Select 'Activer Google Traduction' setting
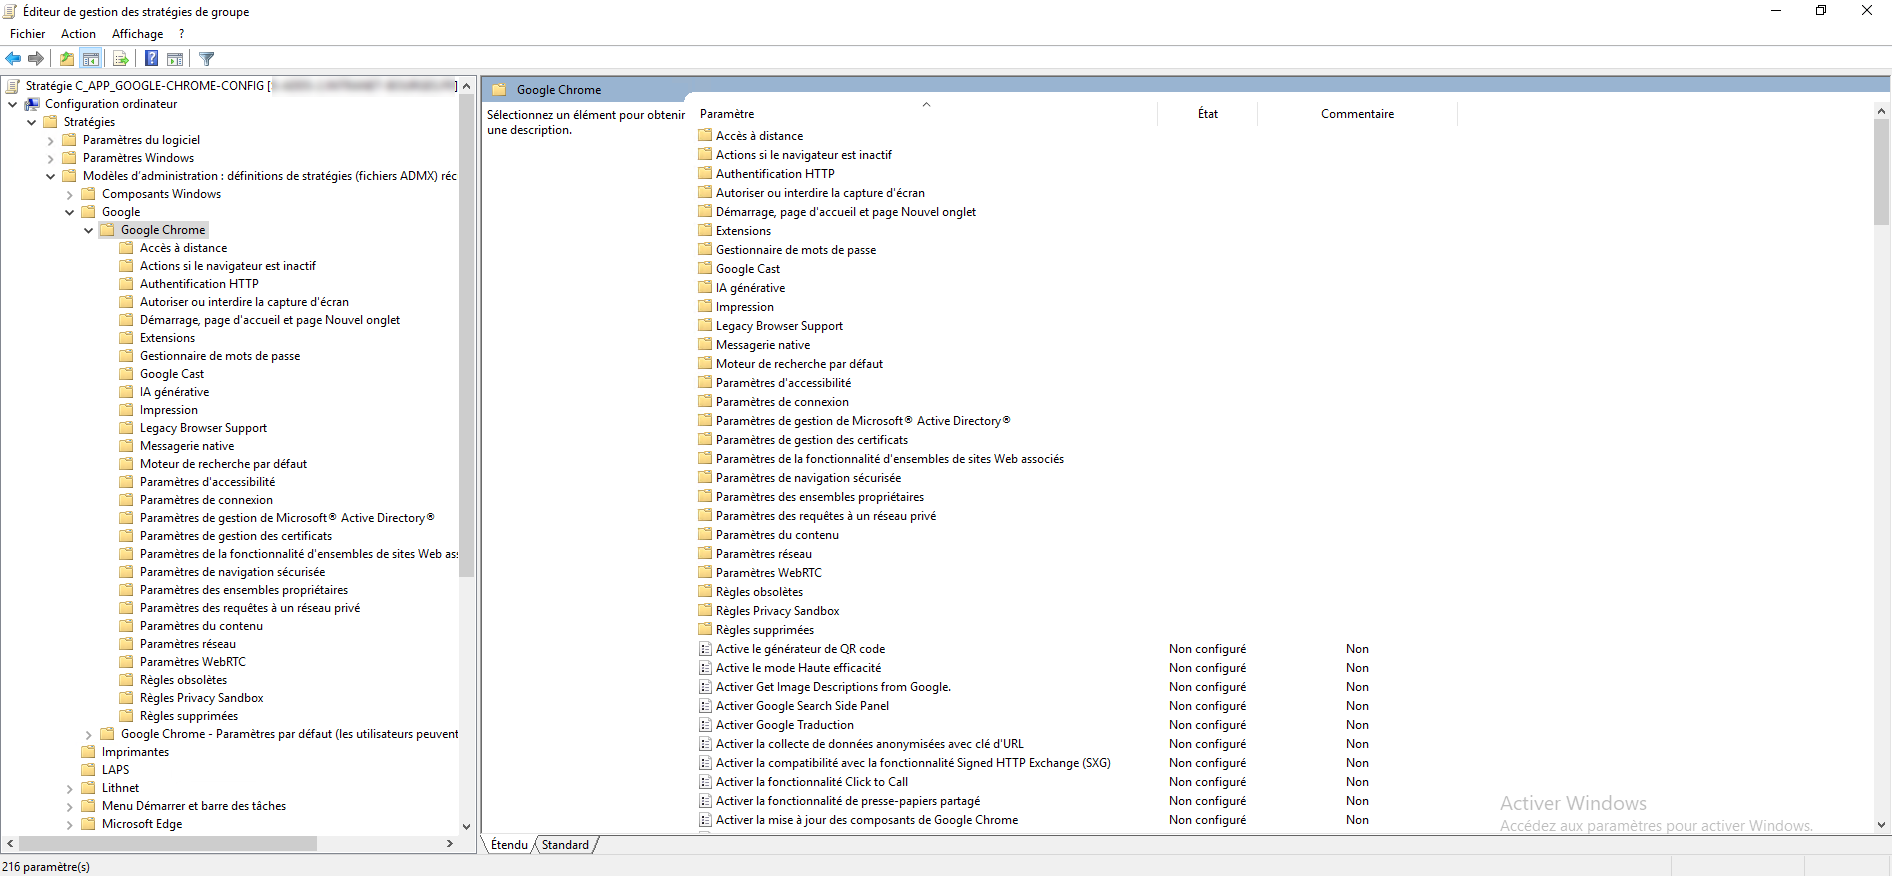This screenshot has height=876, width=1892. tap(784, 725)
